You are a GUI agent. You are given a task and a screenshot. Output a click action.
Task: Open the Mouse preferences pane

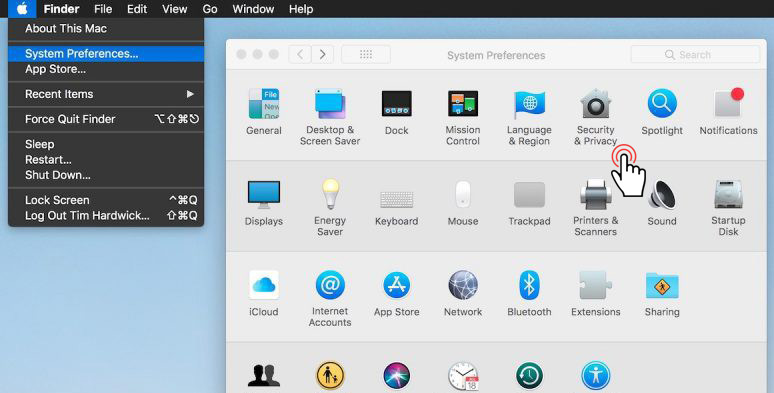[463, 203]
